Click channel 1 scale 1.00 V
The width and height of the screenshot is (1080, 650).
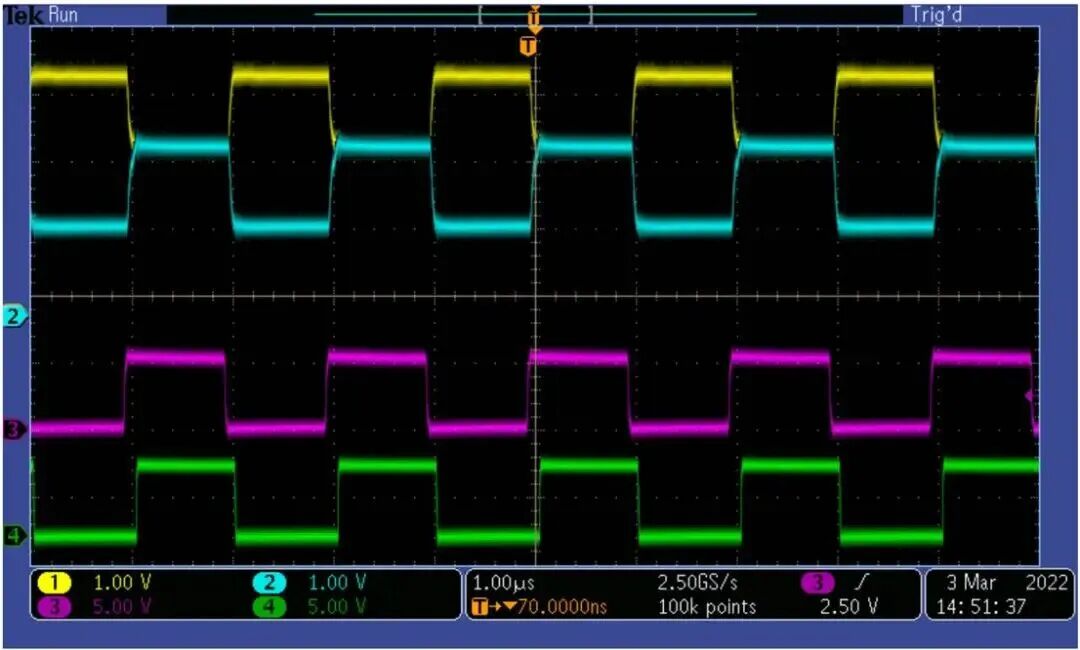click(x=121, y=583)
